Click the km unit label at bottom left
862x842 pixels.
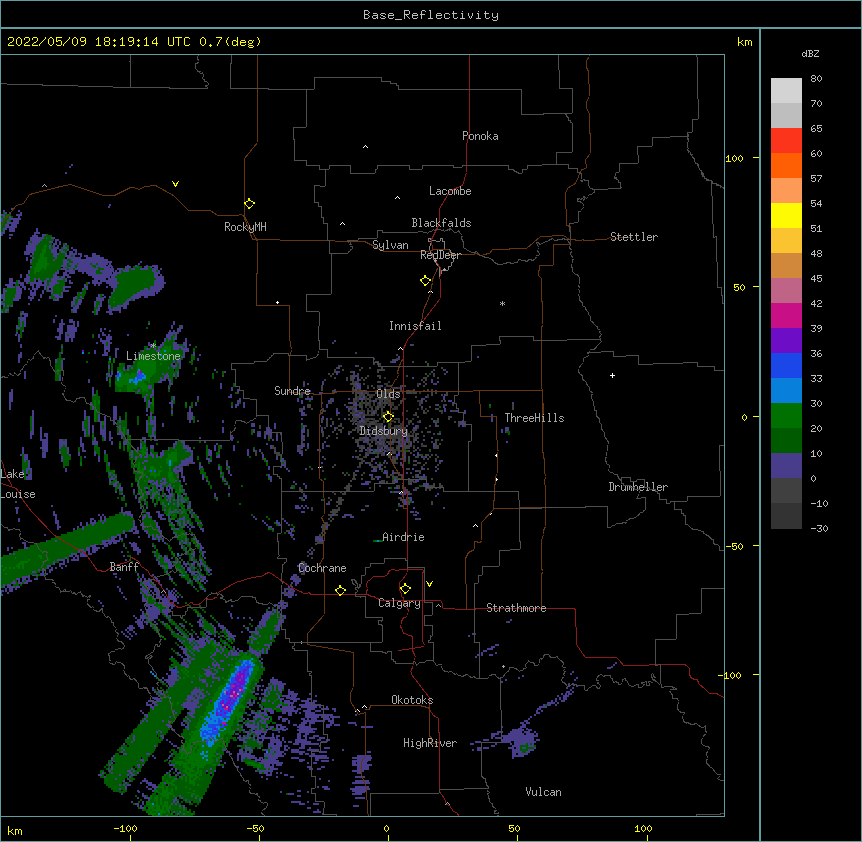[x=15, y=830]
